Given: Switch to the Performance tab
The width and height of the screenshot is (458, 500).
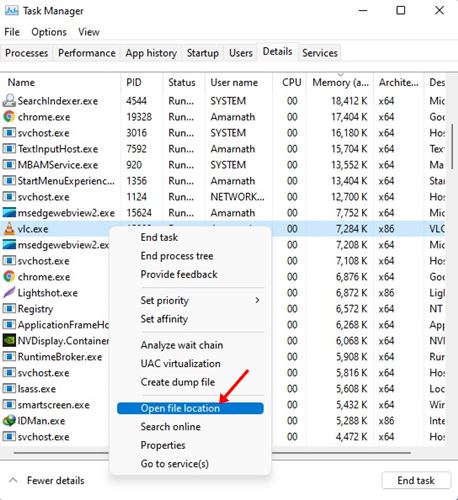Looking at the screenshot, I should [87, 53].
